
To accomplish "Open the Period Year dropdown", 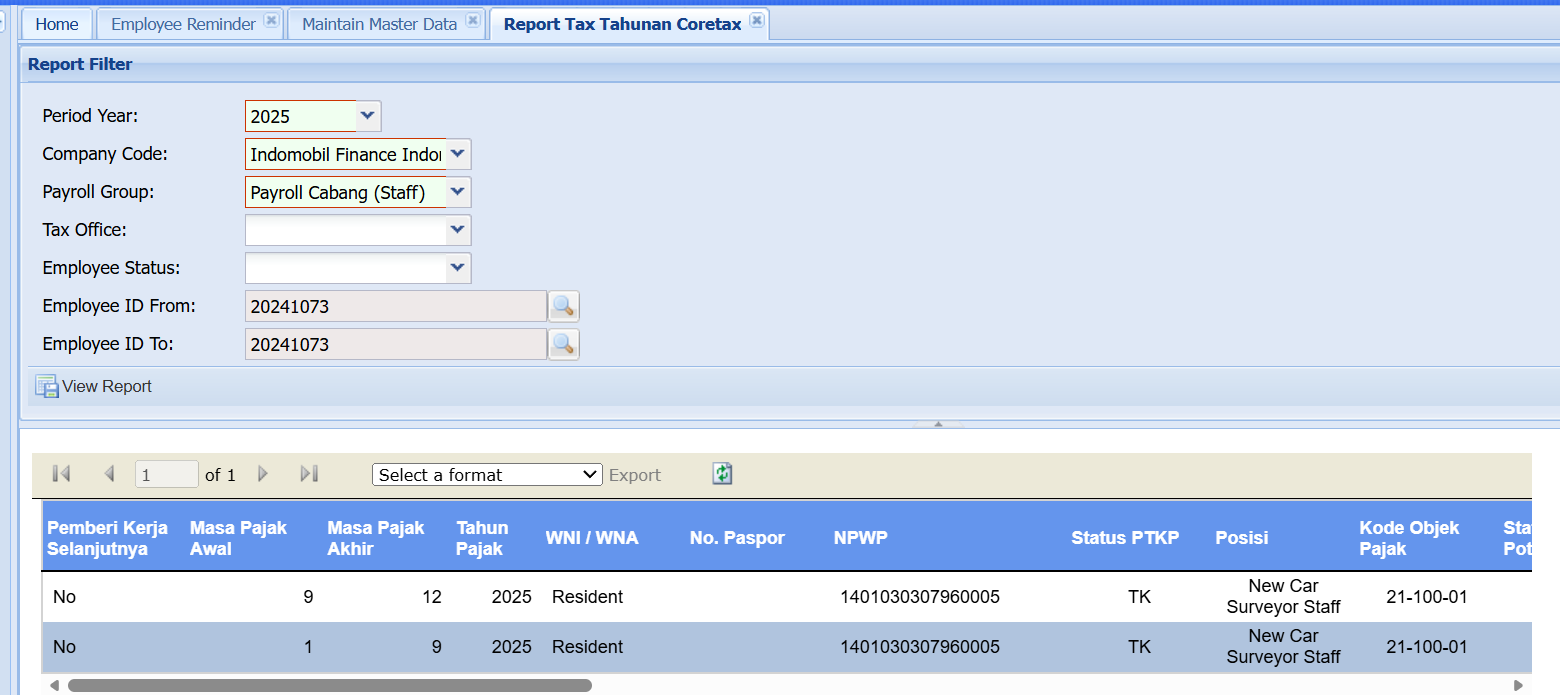I will 368,116.
